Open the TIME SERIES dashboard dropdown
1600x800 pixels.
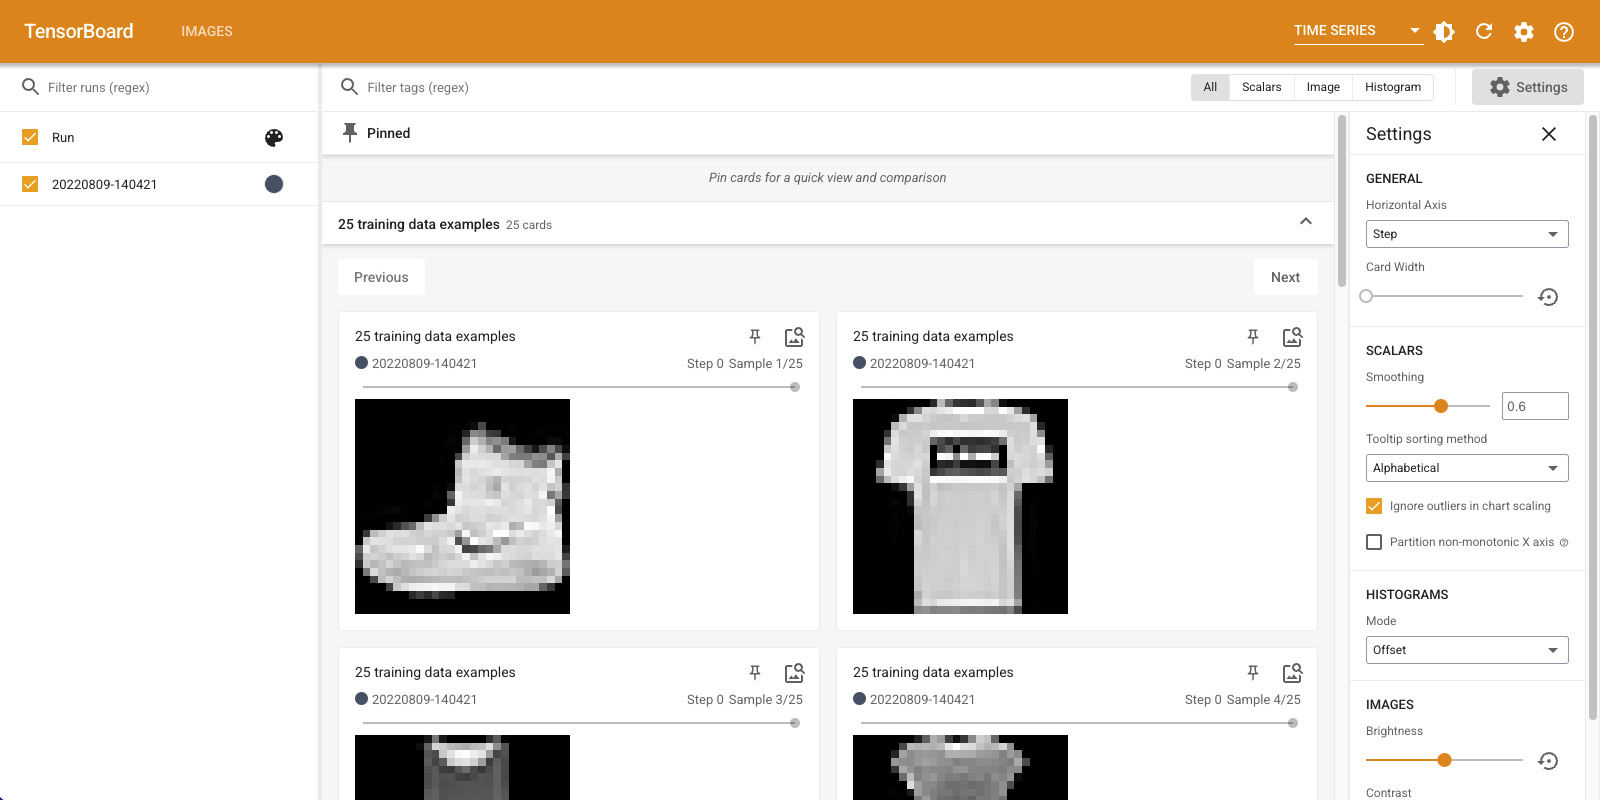1358,31
